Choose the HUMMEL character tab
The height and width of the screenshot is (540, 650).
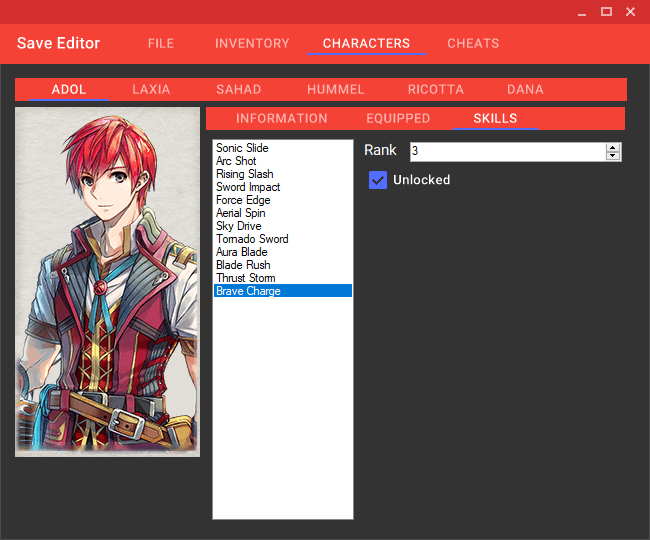pos(336,90)
